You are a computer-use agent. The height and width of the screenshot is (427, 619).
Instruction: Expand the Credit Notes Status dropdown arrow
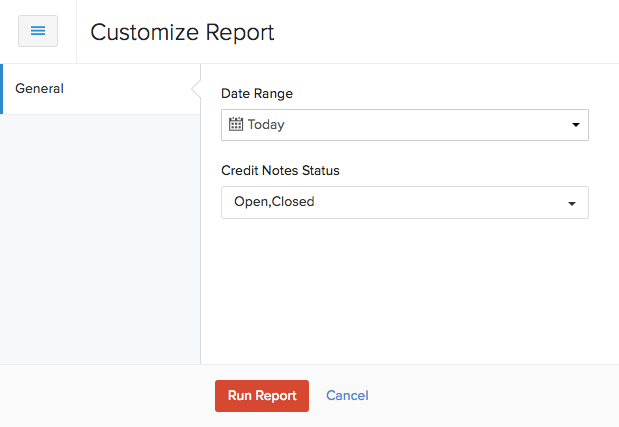click(572, 203)
